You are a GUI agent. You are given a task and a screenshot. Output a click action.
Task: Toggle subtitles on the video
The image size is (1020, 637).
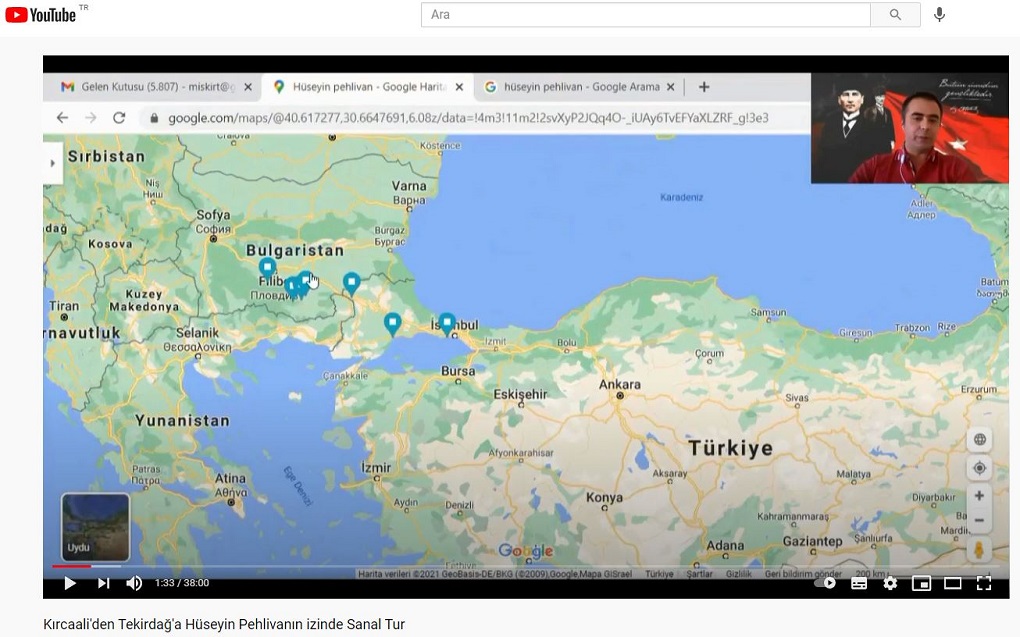[x=859, y=583]
